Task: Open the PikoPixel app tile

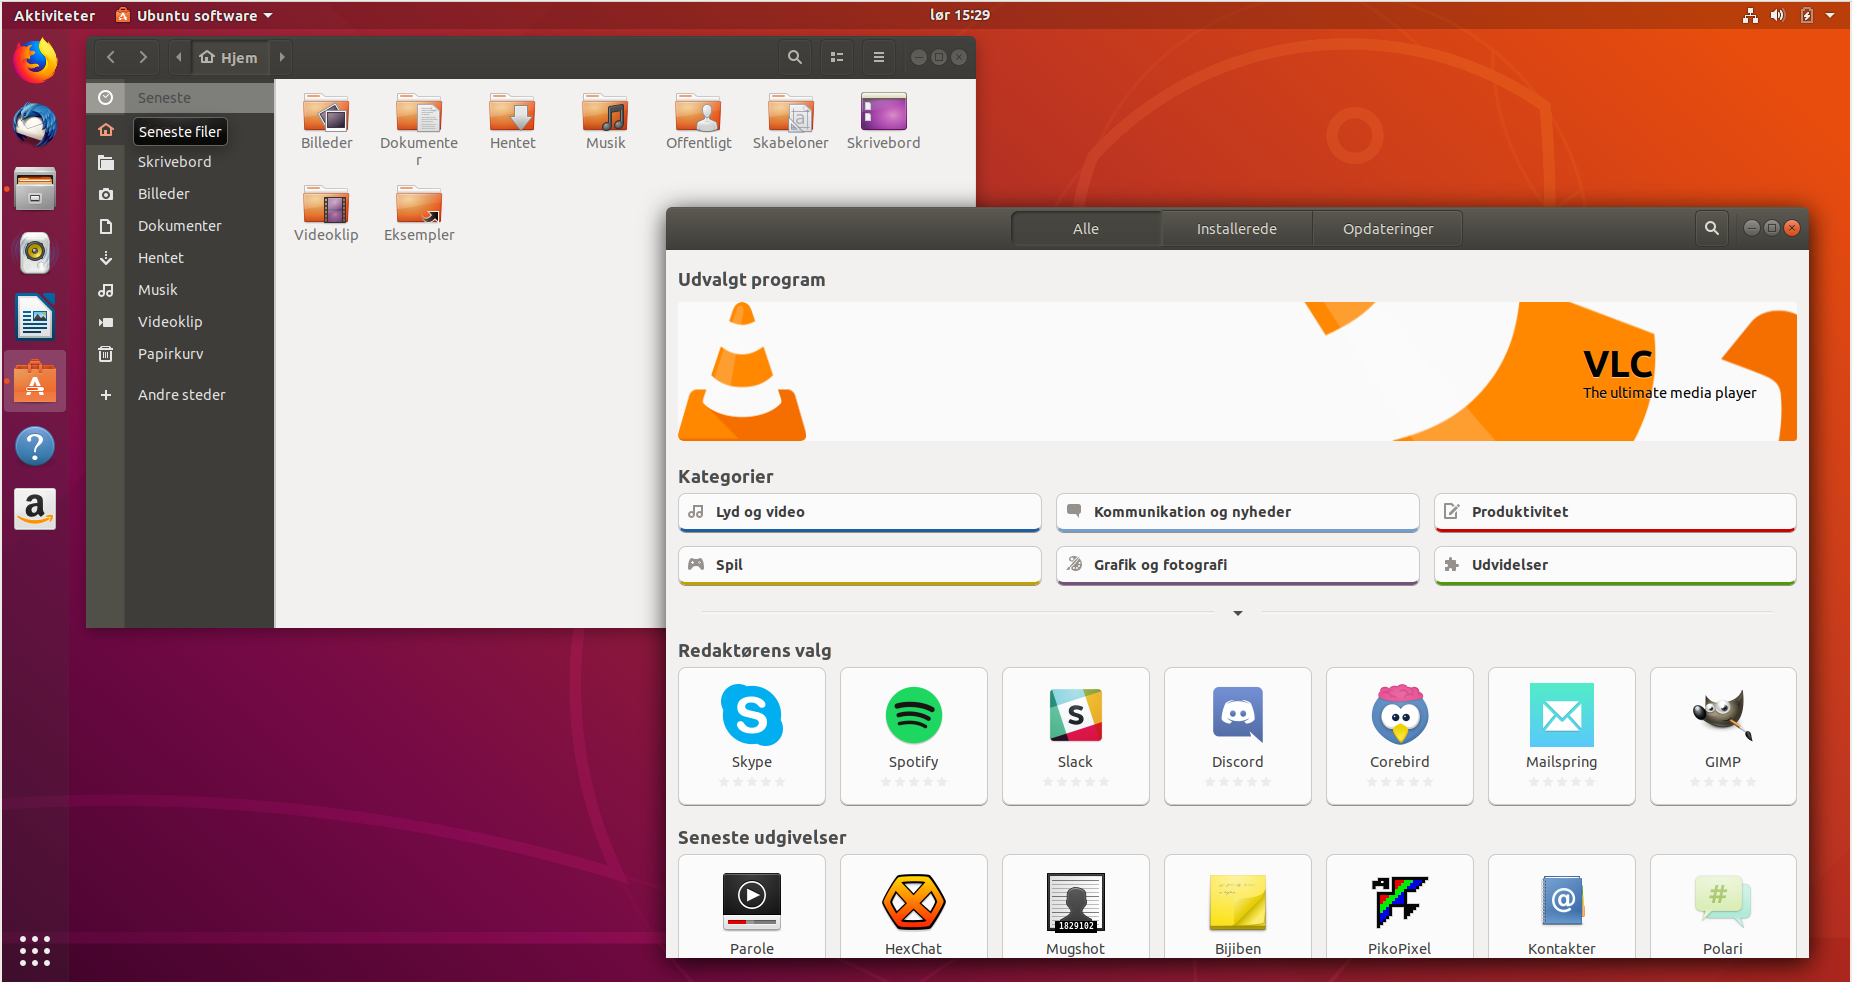Action: coord(1400,907)
